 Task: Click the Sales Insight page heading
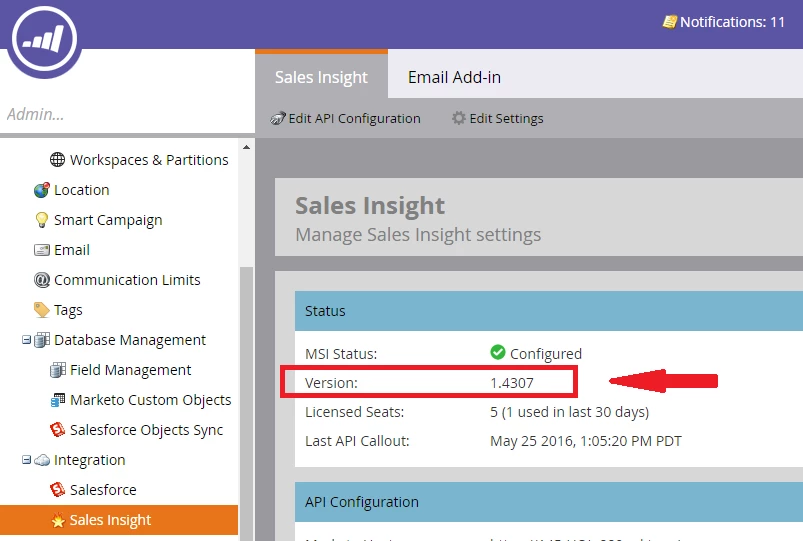pyautogui.click(x=370, y=206)
